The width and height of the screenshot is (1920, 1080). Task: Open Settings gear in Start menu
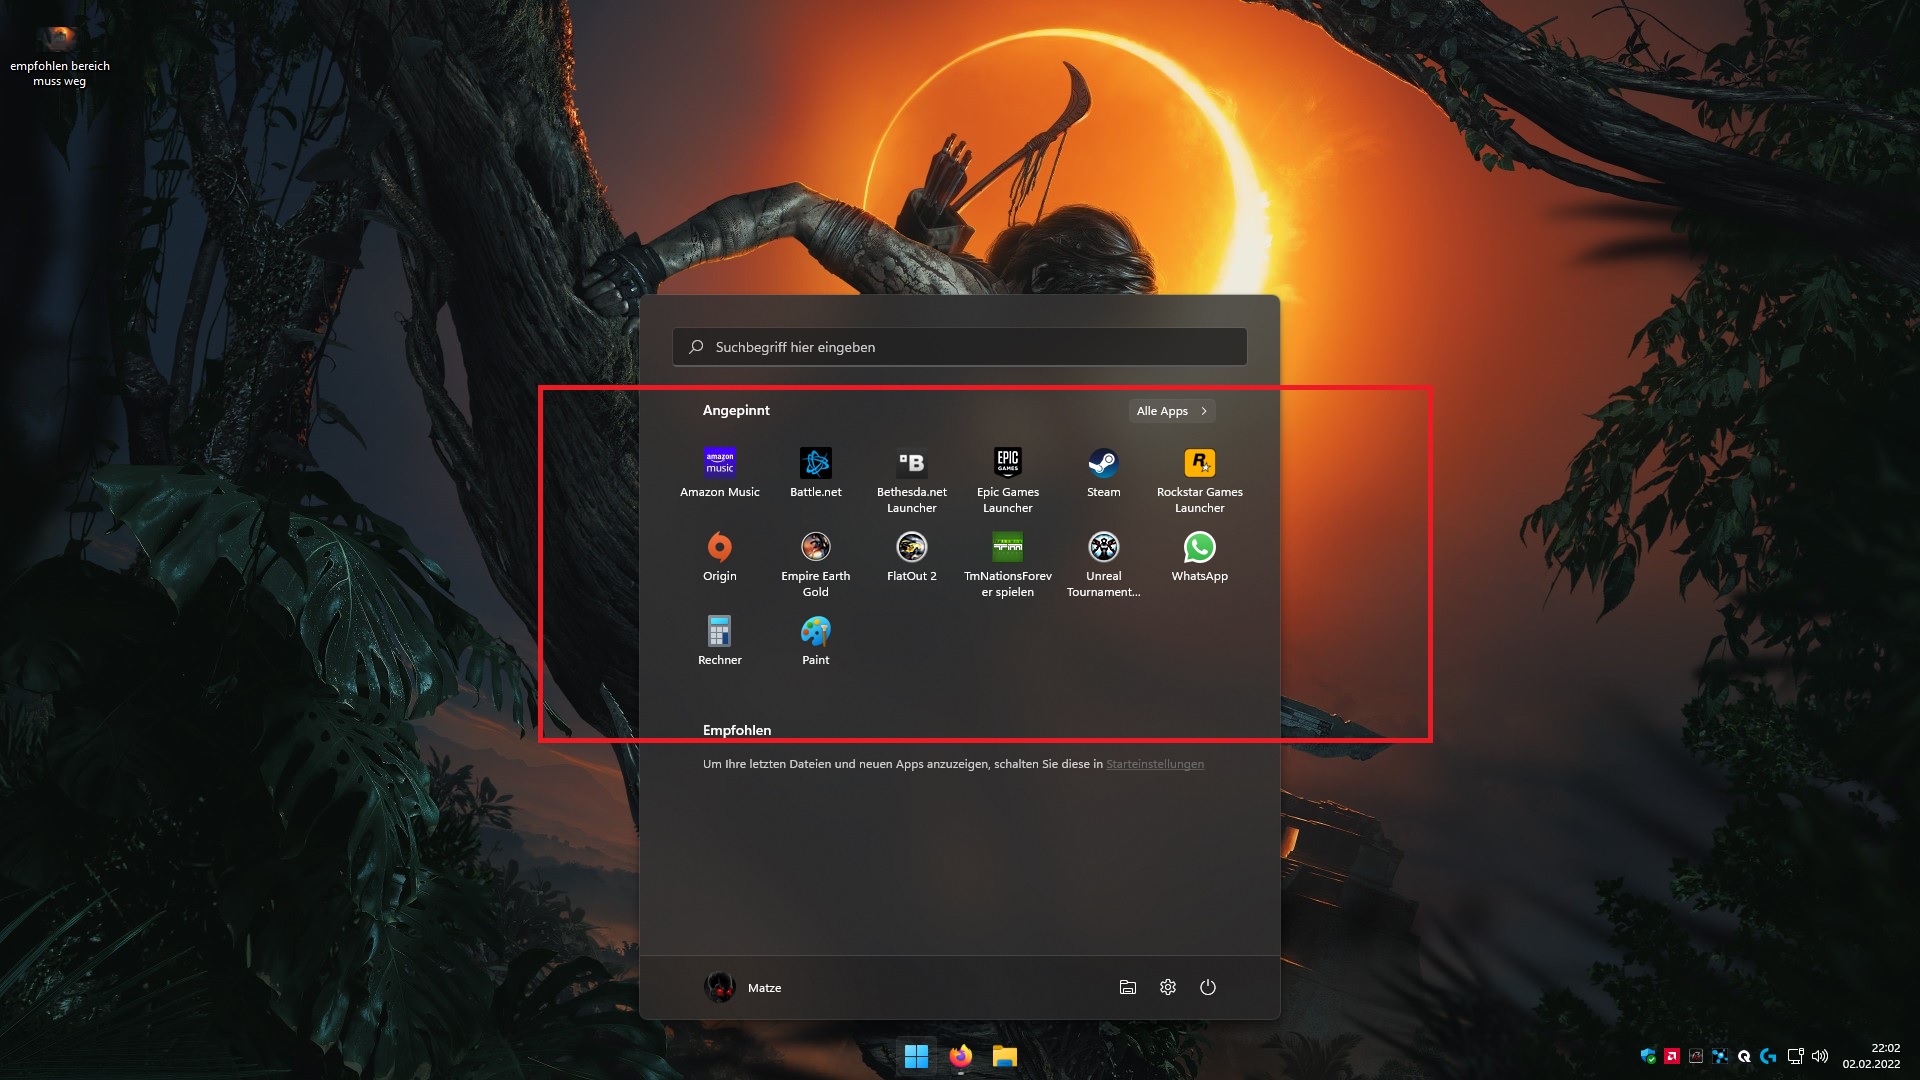1167,987
